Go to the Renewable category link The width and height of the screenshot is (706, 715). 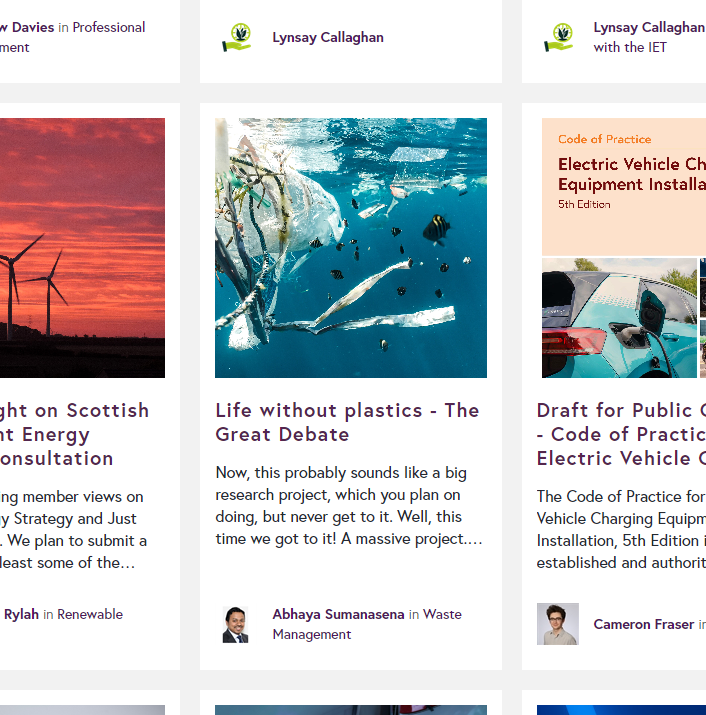pyautogui.click(x=90, y=614)
